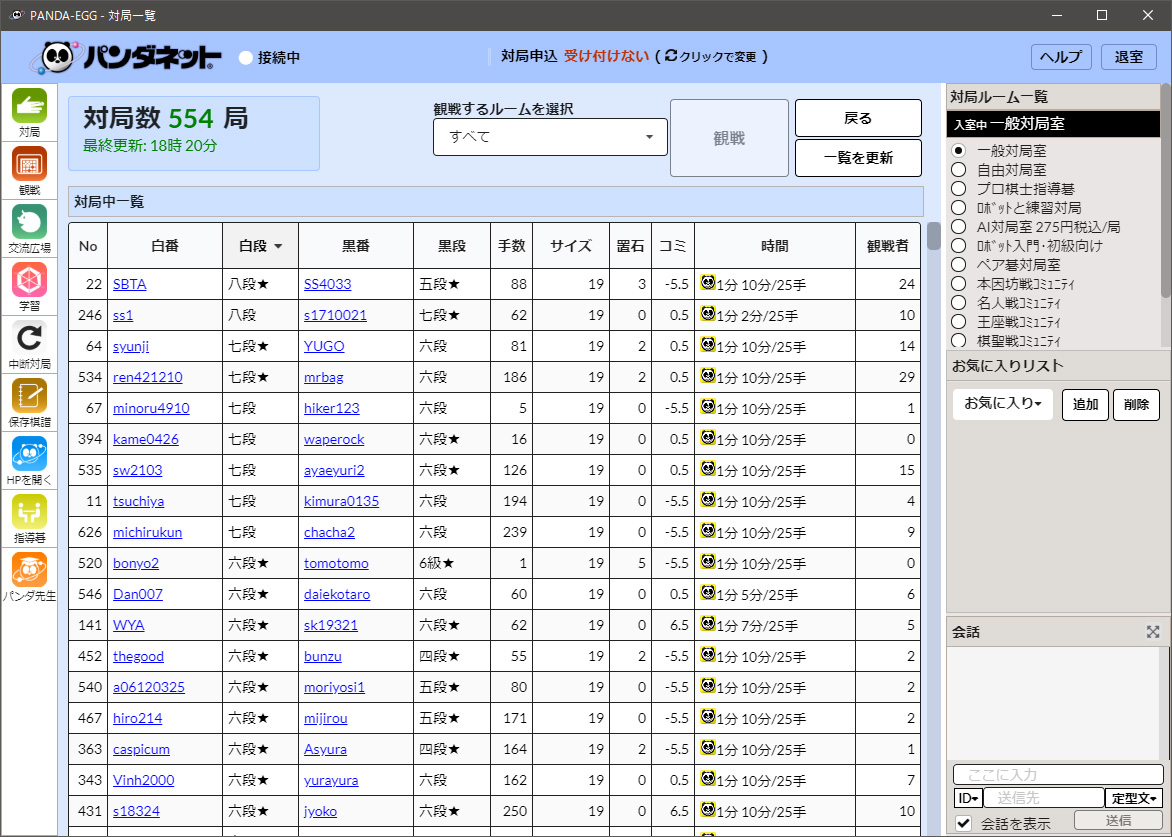Image resolution: width=1172 pixels, height=837 pixels.
Task: Select プロ棋士指導碁 radio button
Action: pyautogui.click(x=959, y=188)
